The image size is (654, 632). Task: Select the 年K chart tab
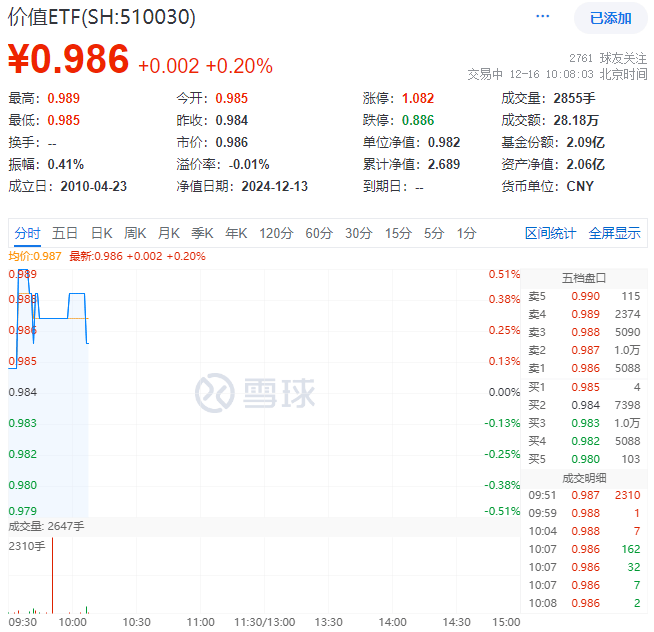(236, 233)
